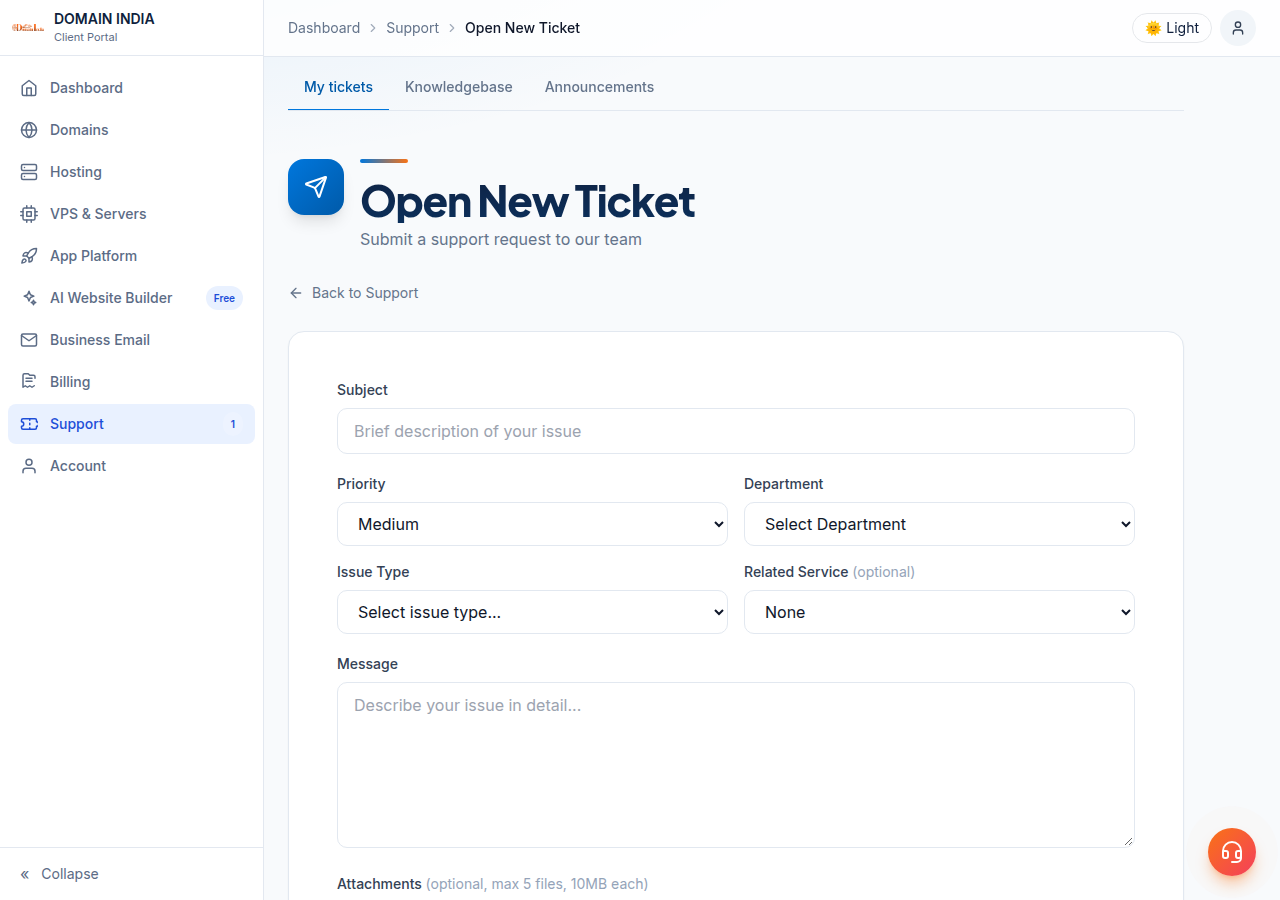
Task: Click the paper plane ticket icon
Action: pyautogui.click(x=316, y=187)
